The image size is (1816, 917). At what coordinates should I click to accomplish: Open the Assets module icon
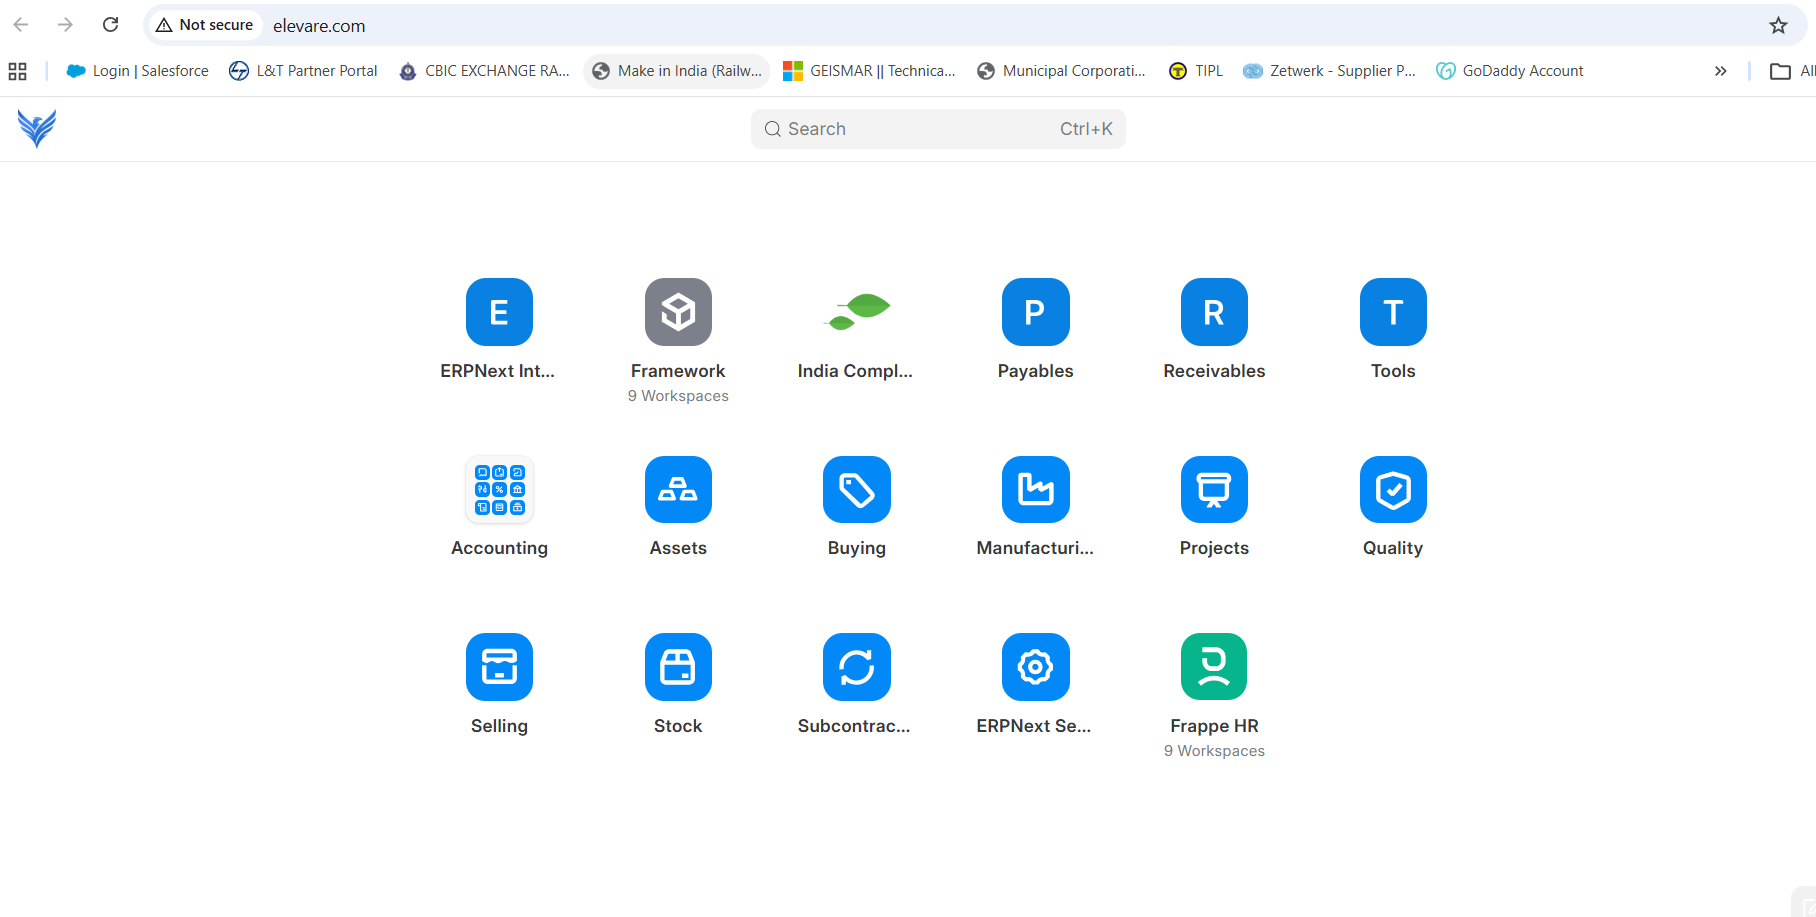coord(678,490)
